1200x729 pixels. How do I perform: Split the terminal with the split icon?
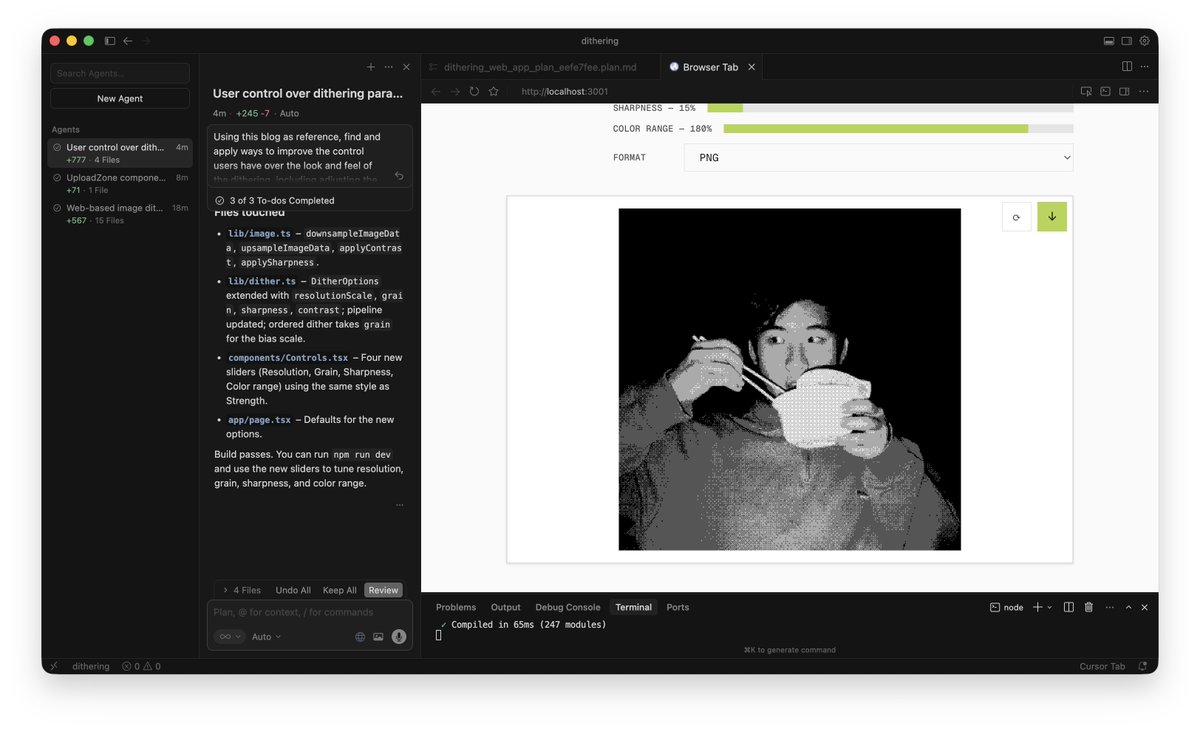[1069, 607]
